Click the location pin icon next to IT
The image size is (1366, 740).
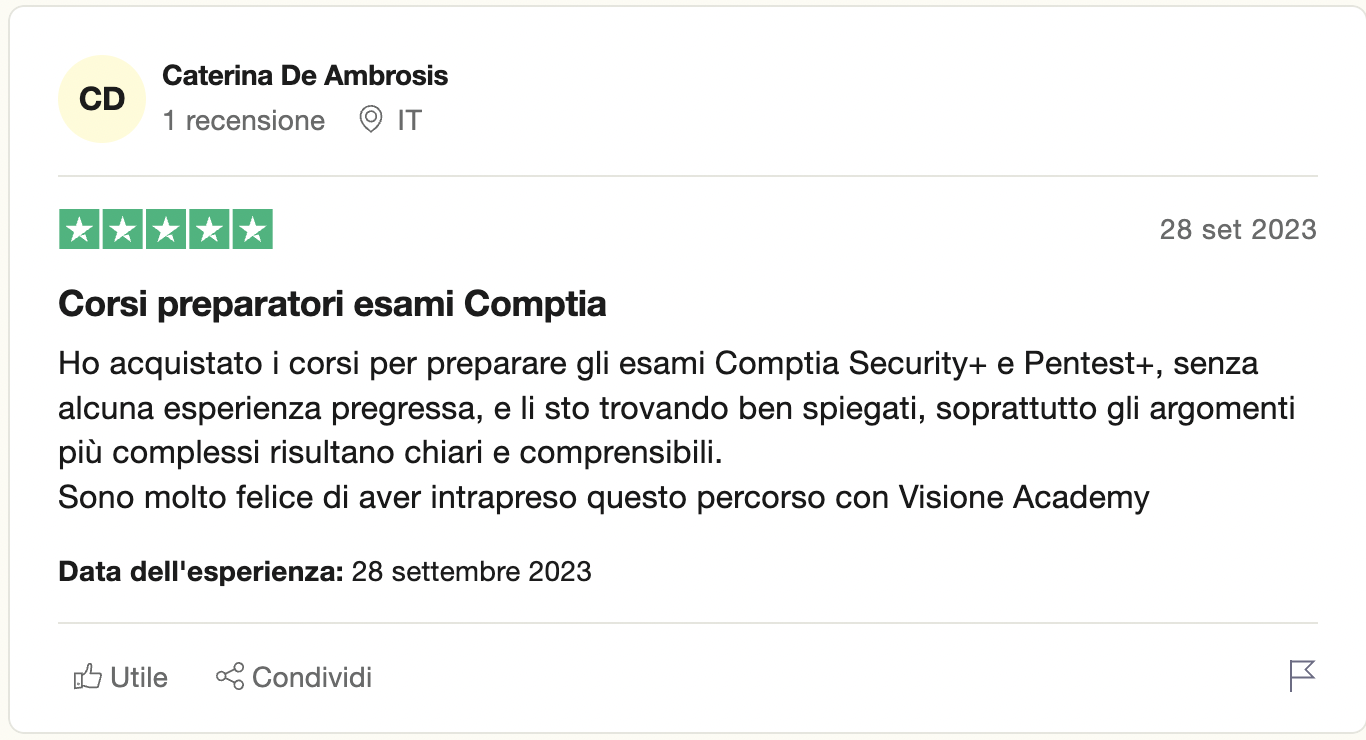point(371,121)
